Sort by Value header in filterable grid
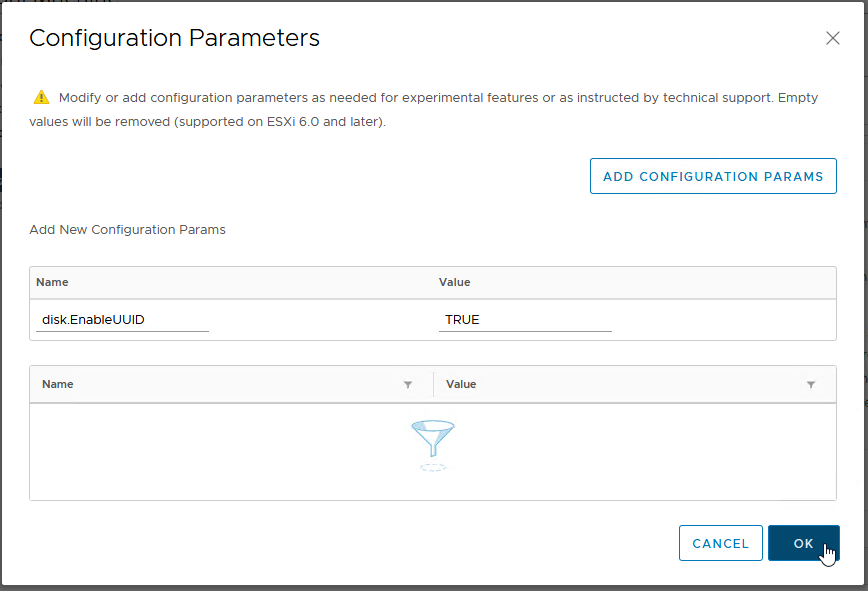This screenshot has height=591, width=868. (x=461, y=384)
